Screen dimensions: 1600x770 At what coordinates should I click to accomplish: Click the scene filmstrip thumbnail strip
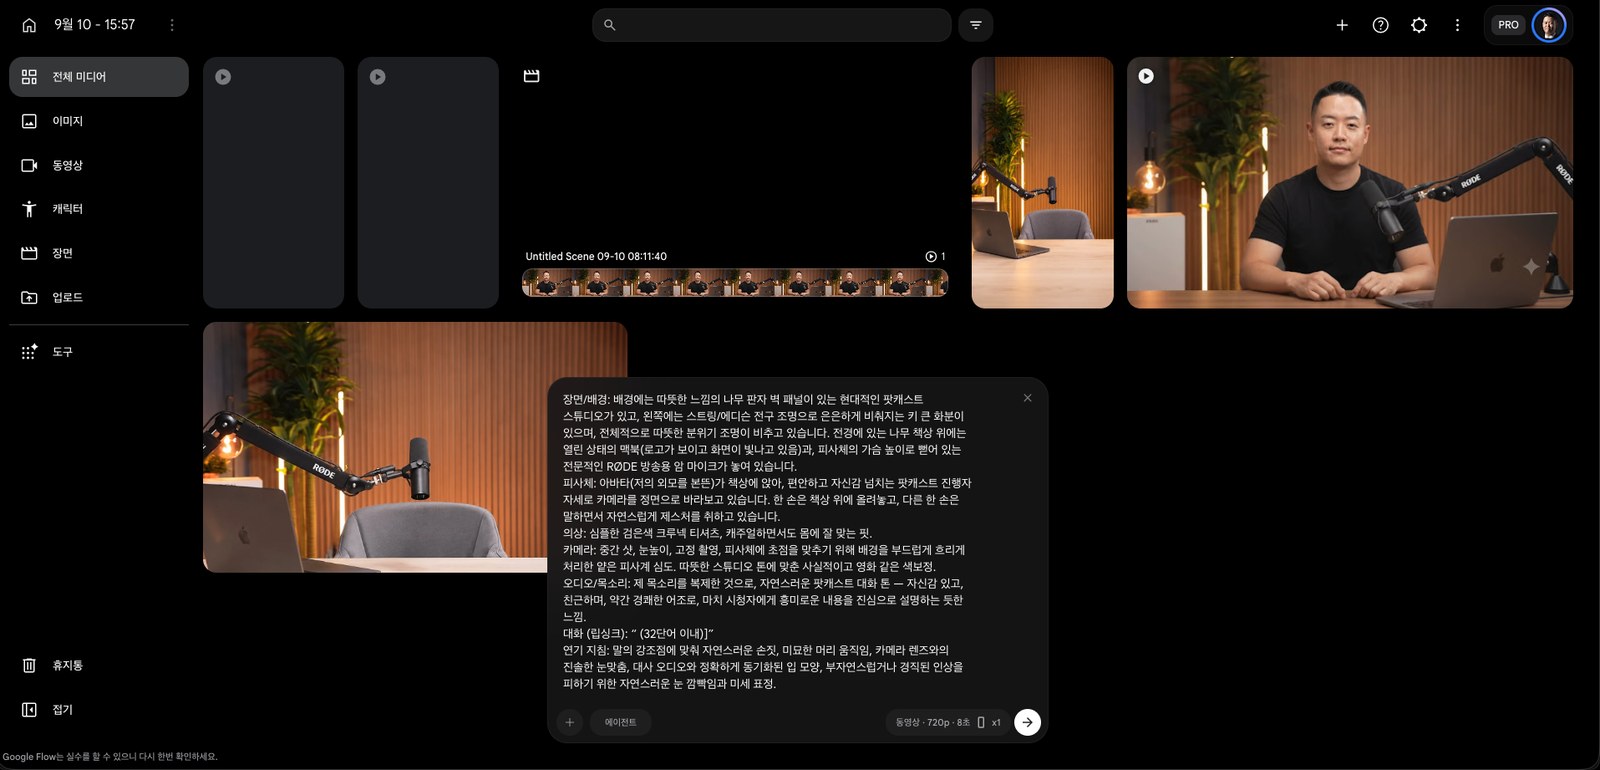(735, 283)
